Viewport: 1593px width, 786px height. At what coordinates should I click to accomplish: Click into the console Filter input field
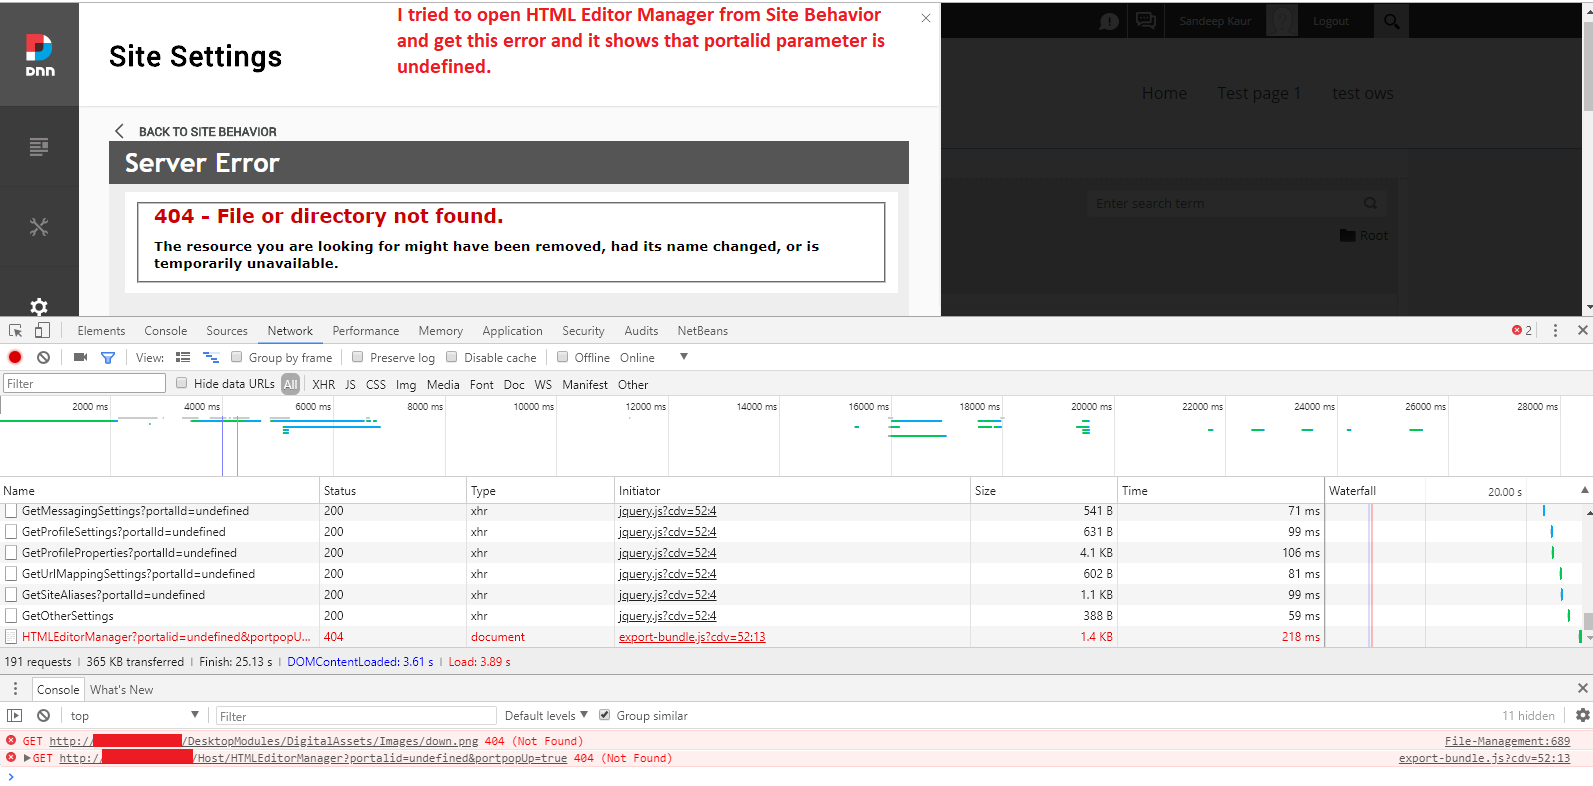(356, 715)
